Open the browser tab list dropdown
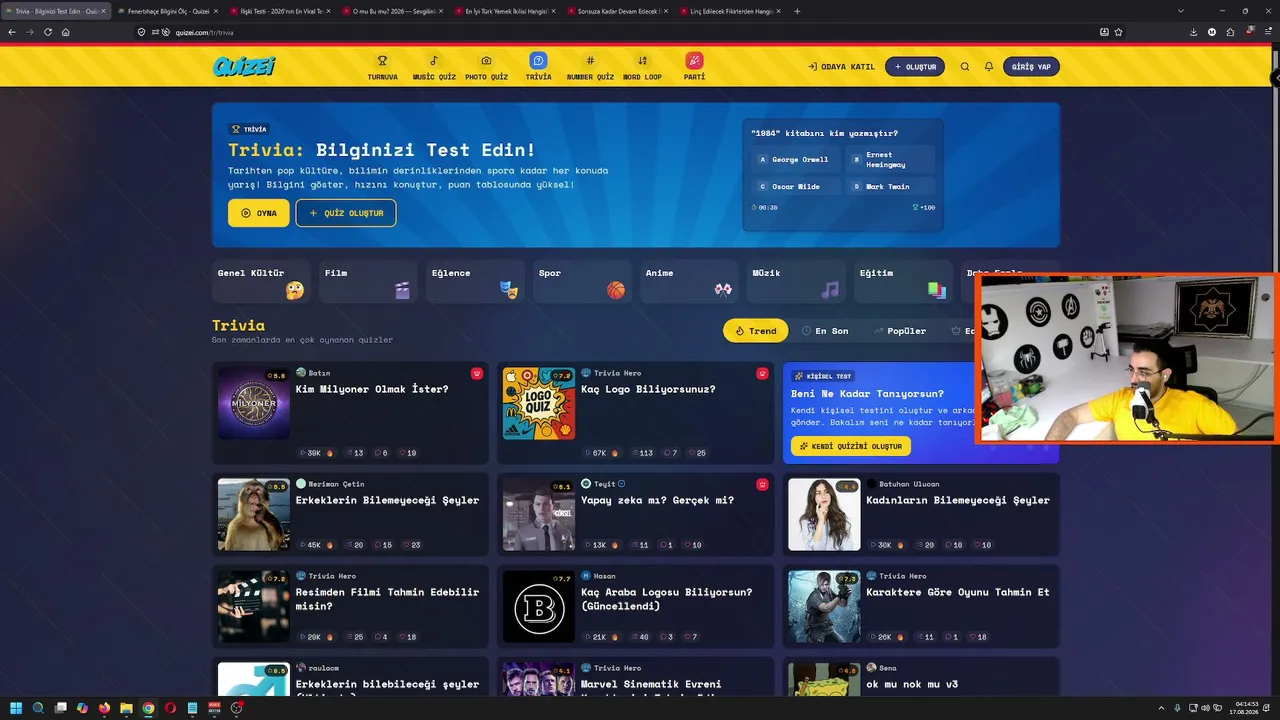The image size is (1280, 720). [1181, 11]
